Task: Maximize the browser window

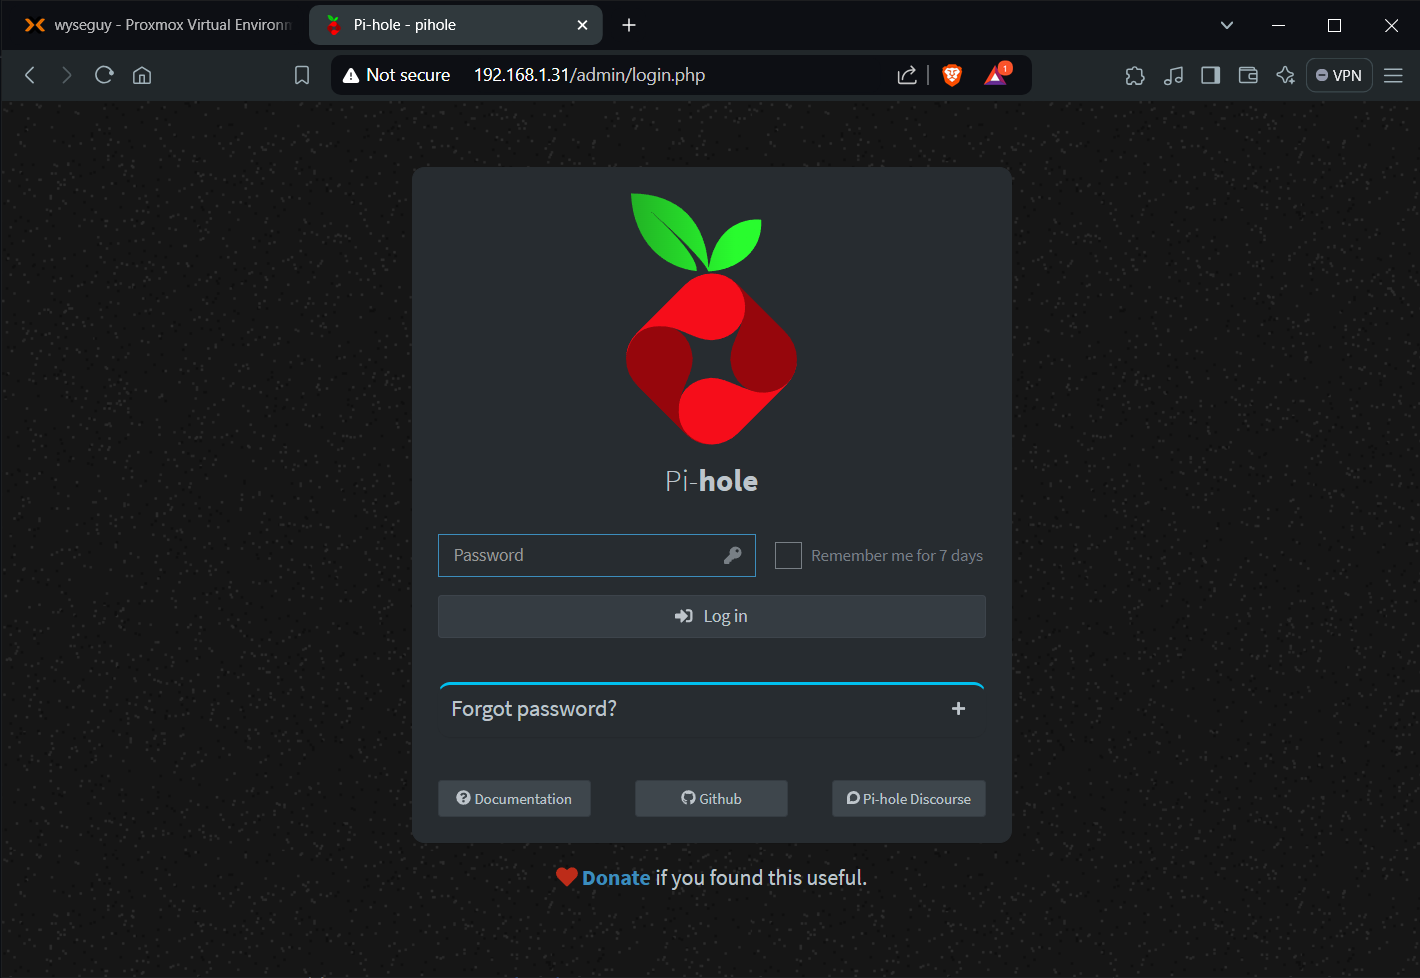Action: click(x=1334, y=25)
